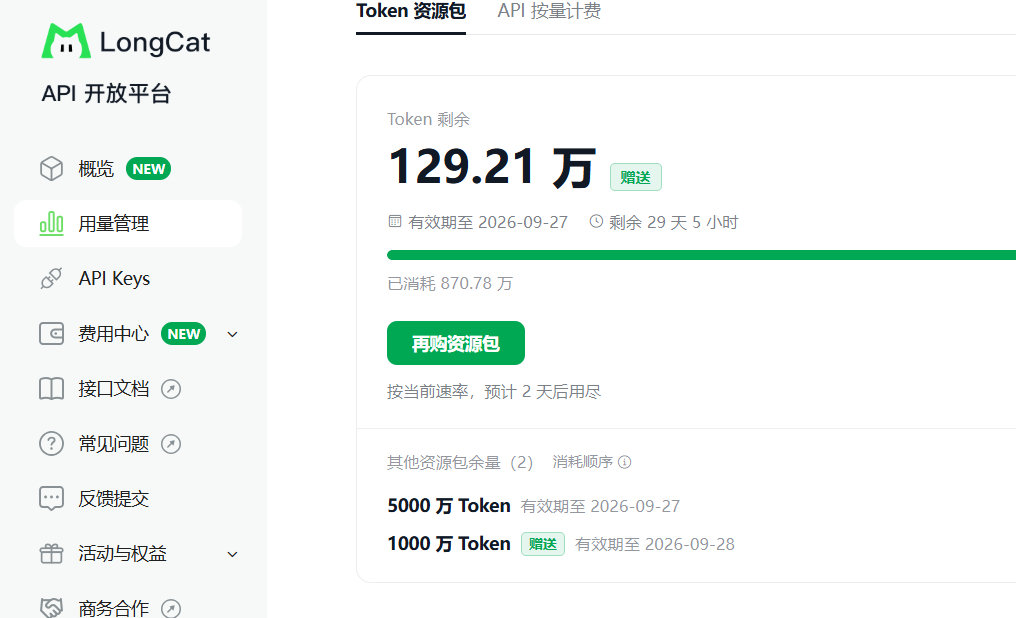The image size is (1016, 618).
Task: Click the NEW badge beside 概览
Action: (x=148, y=169)
